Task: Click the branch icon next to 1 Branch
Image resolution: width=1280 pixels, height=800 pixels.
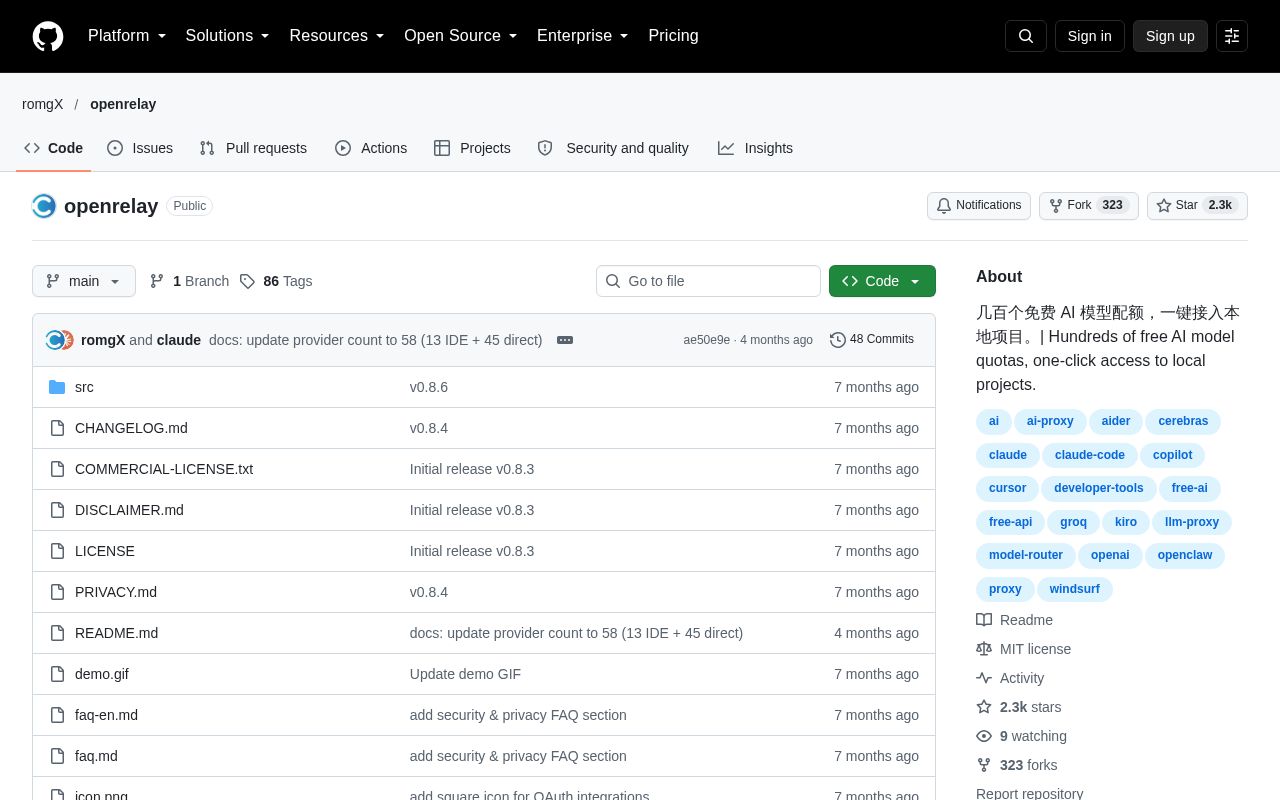Action: [x=157, y=281]
